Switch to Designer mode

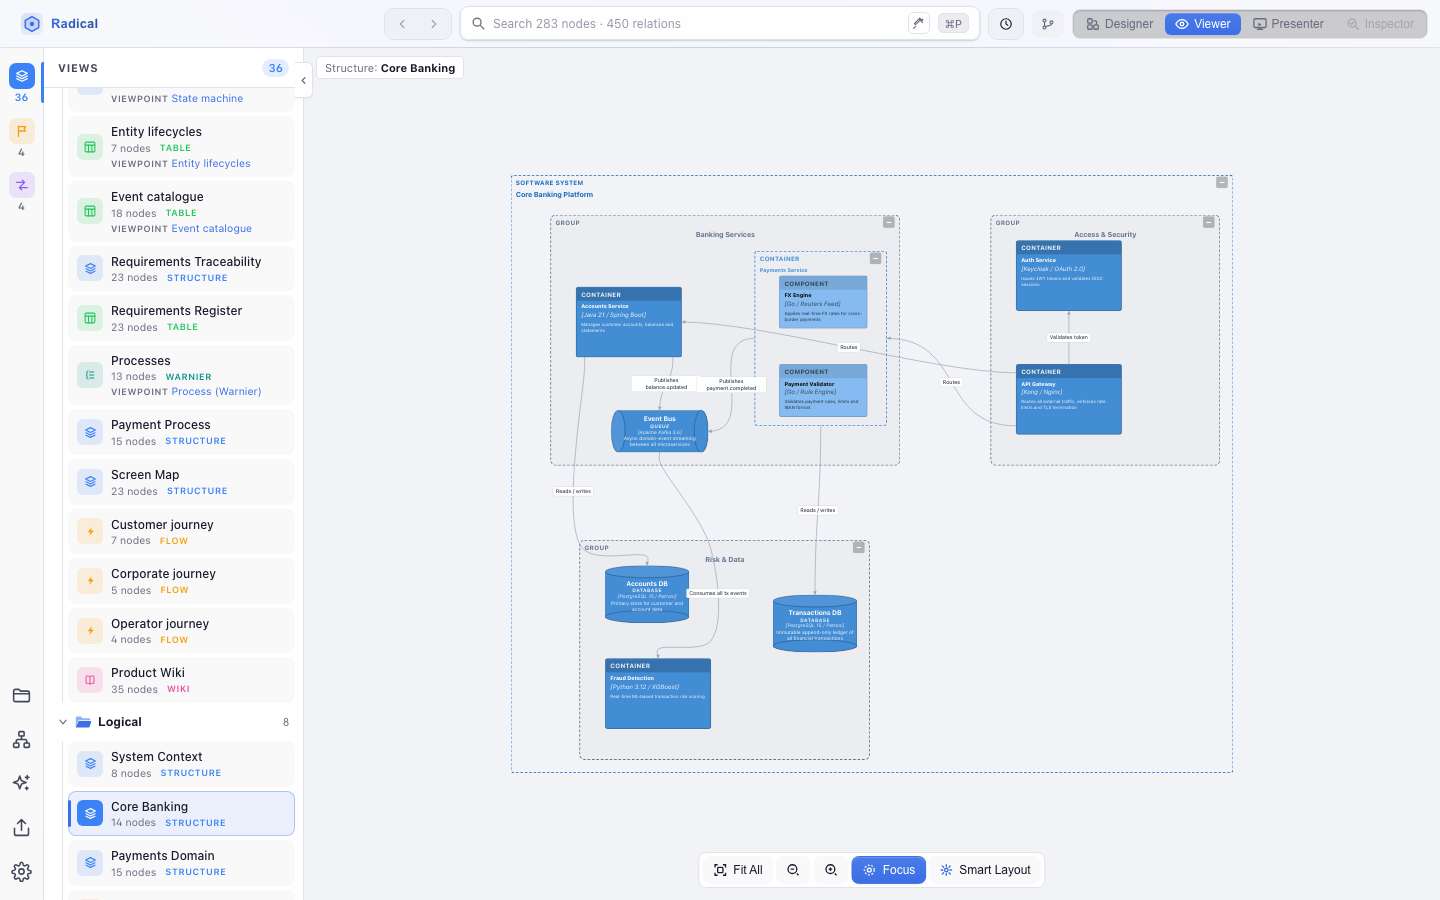[x=1120, y=24]
